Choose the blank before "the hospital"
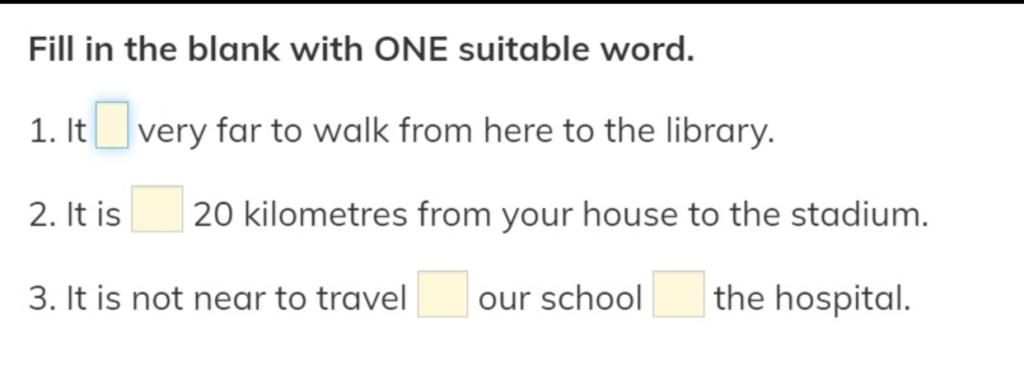Image resolution: width=1024 pixels, height=371 pixels. point(679,294)
